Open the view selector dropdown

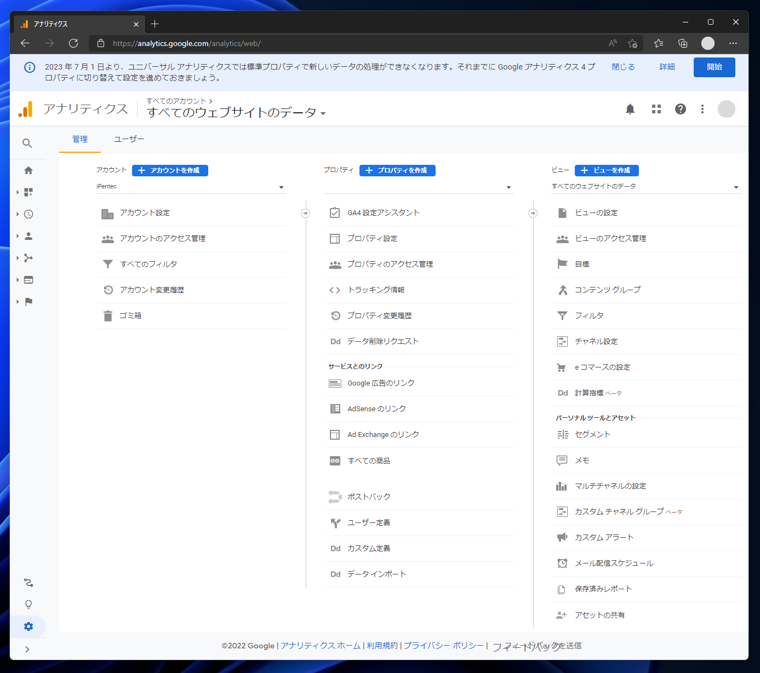pos(646,187)
